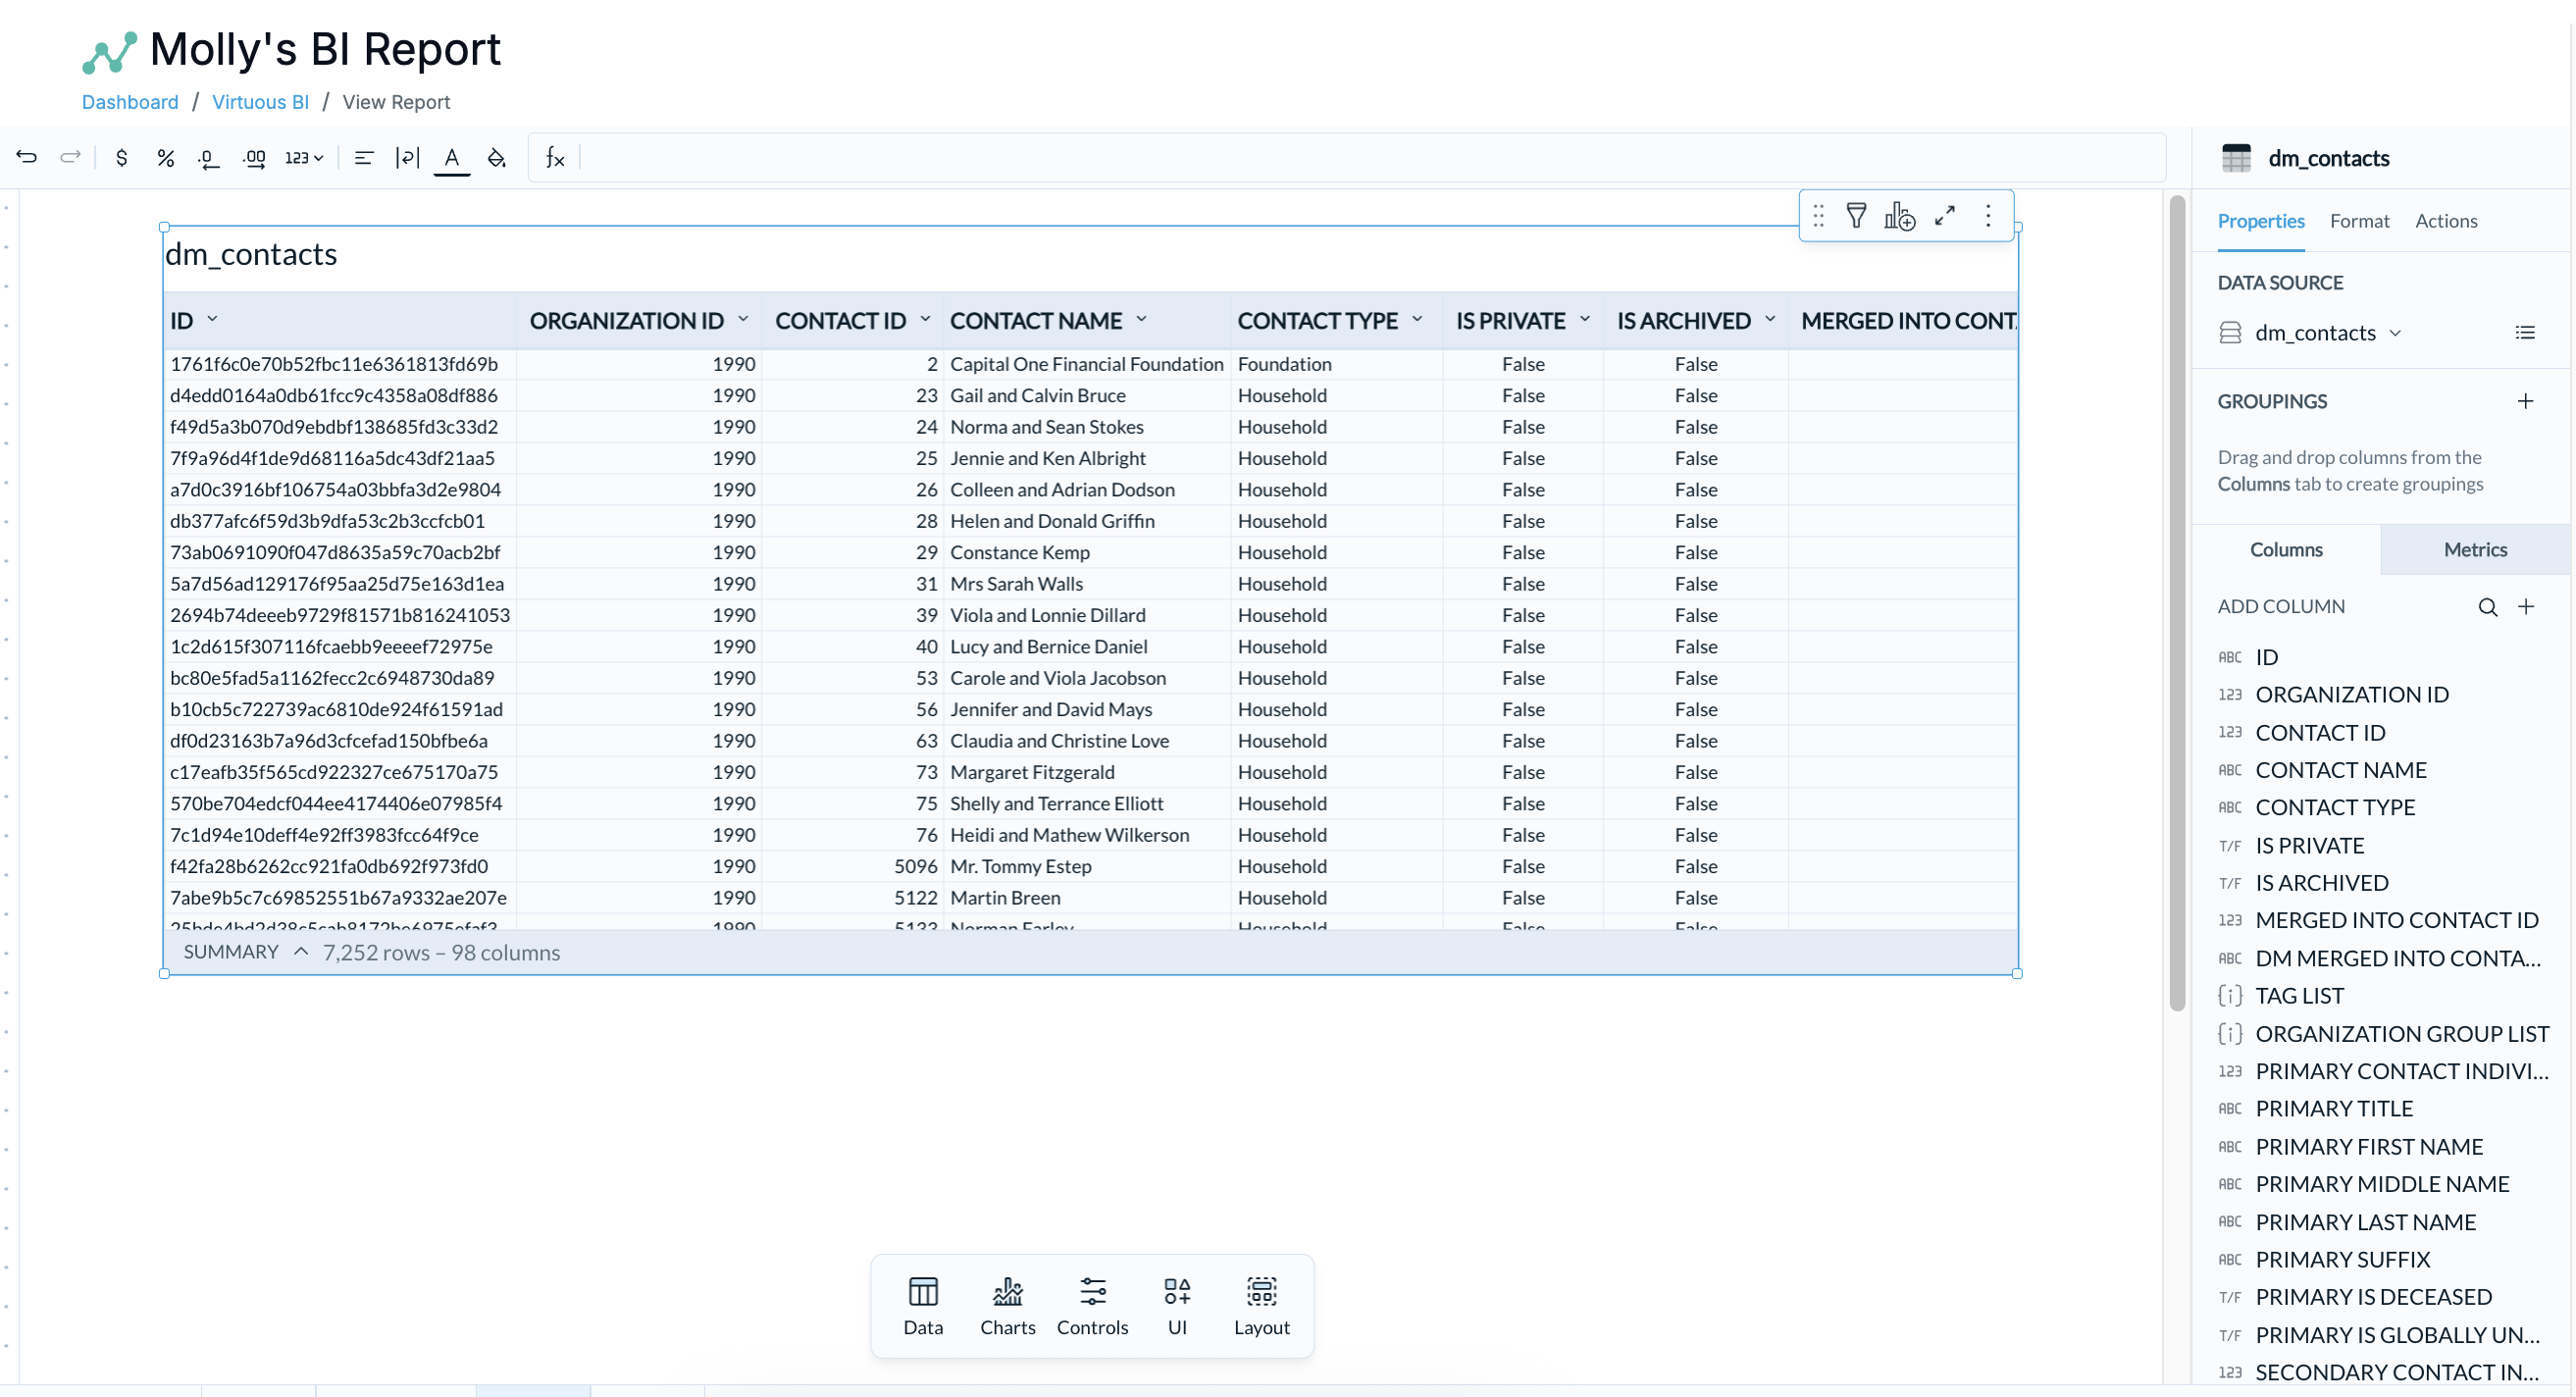Viewport: 2576px width, 1397px height.
Task: Open the table filter icon
Action: [x=1856, y=215]
